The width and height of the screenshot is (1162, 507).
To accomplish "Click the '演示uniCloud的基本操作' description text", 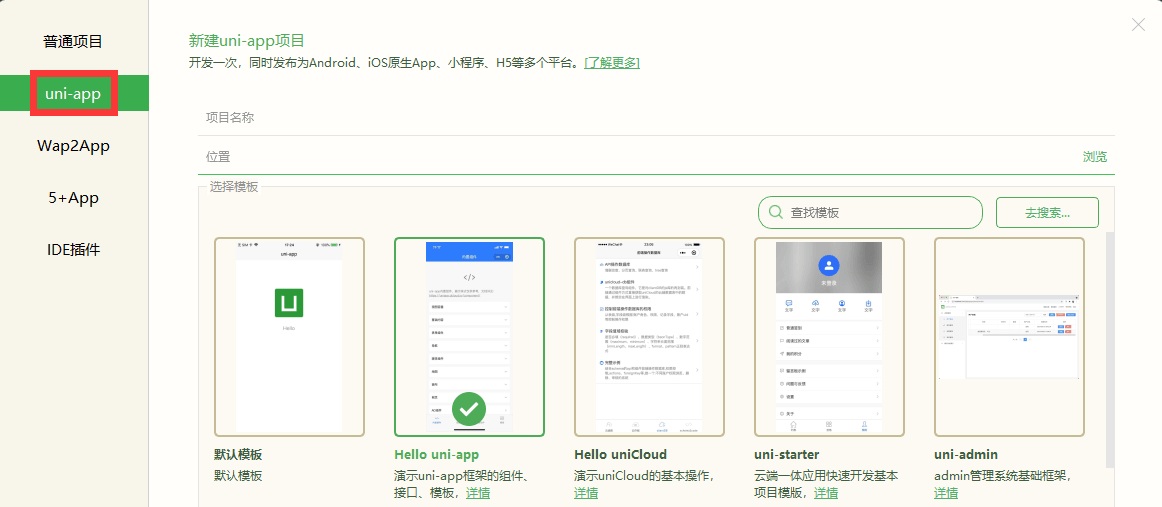I will pyautogui.click(x=645, y=475).
